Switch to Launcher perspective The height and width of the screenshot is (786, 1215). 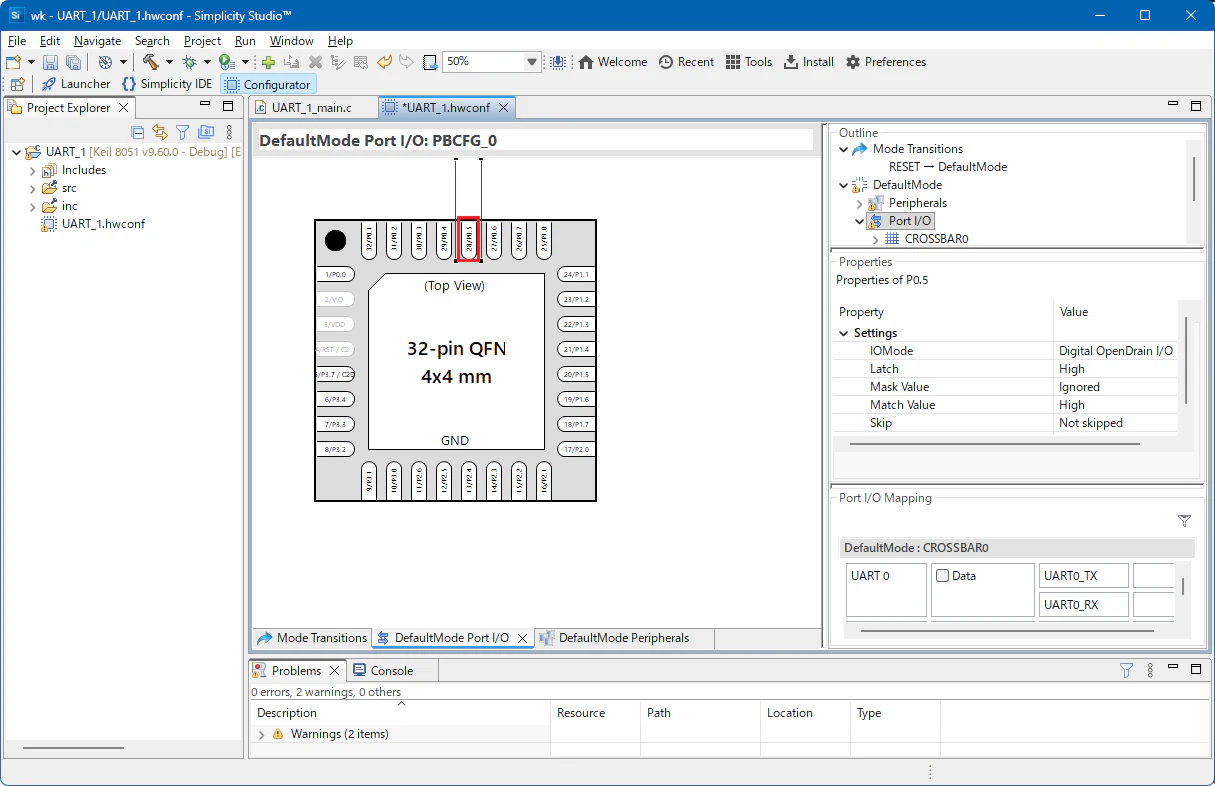[x=76, y=84]
